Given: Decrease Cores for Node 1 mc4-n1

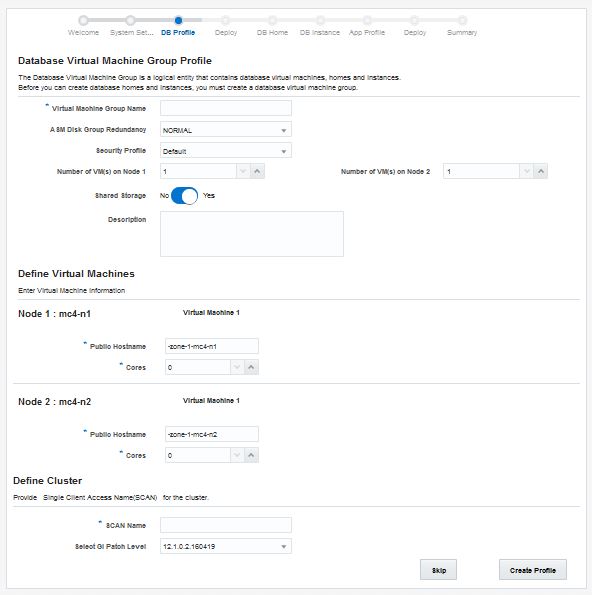Looking at the screenshot, I should coord(237,367).
